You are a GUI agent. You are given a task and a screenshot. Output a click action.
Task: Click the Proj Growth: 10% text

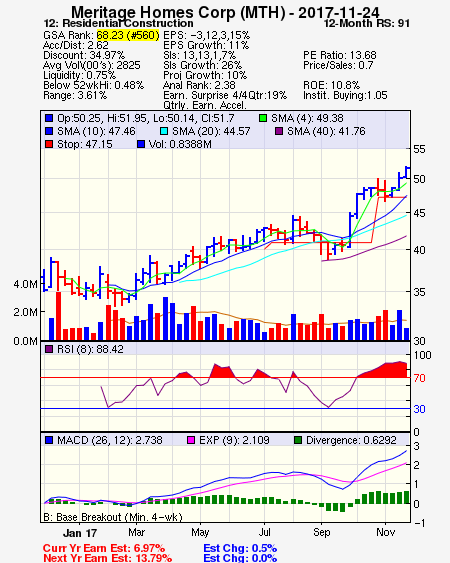[x=205, y=75]
